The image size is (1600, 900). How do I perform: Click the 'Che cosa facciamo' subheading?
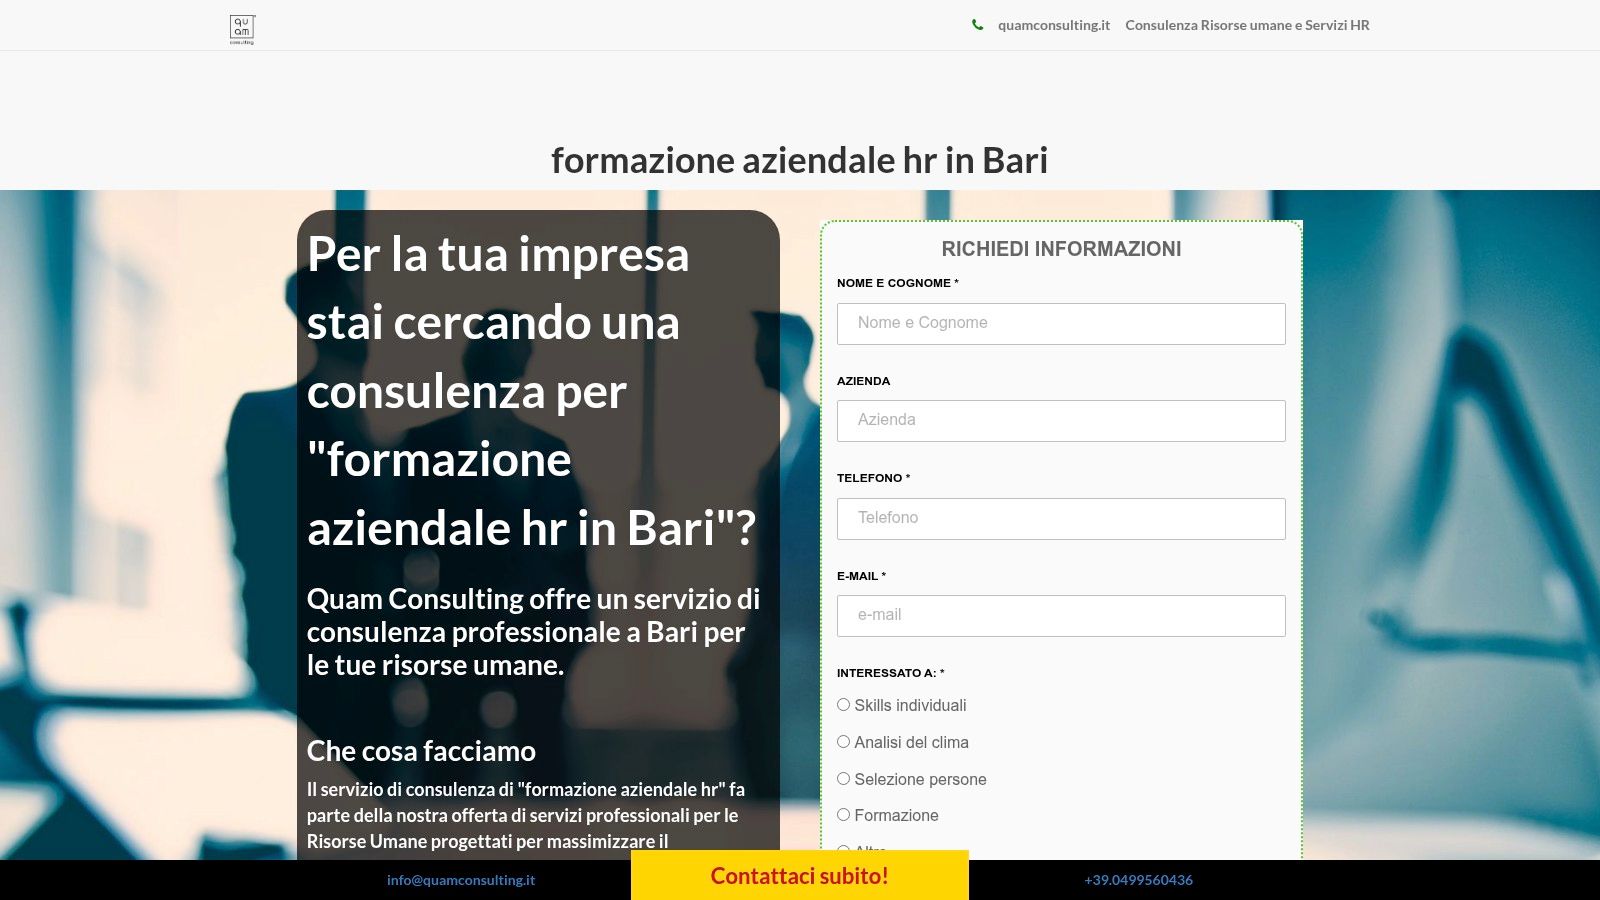(421, 751)
